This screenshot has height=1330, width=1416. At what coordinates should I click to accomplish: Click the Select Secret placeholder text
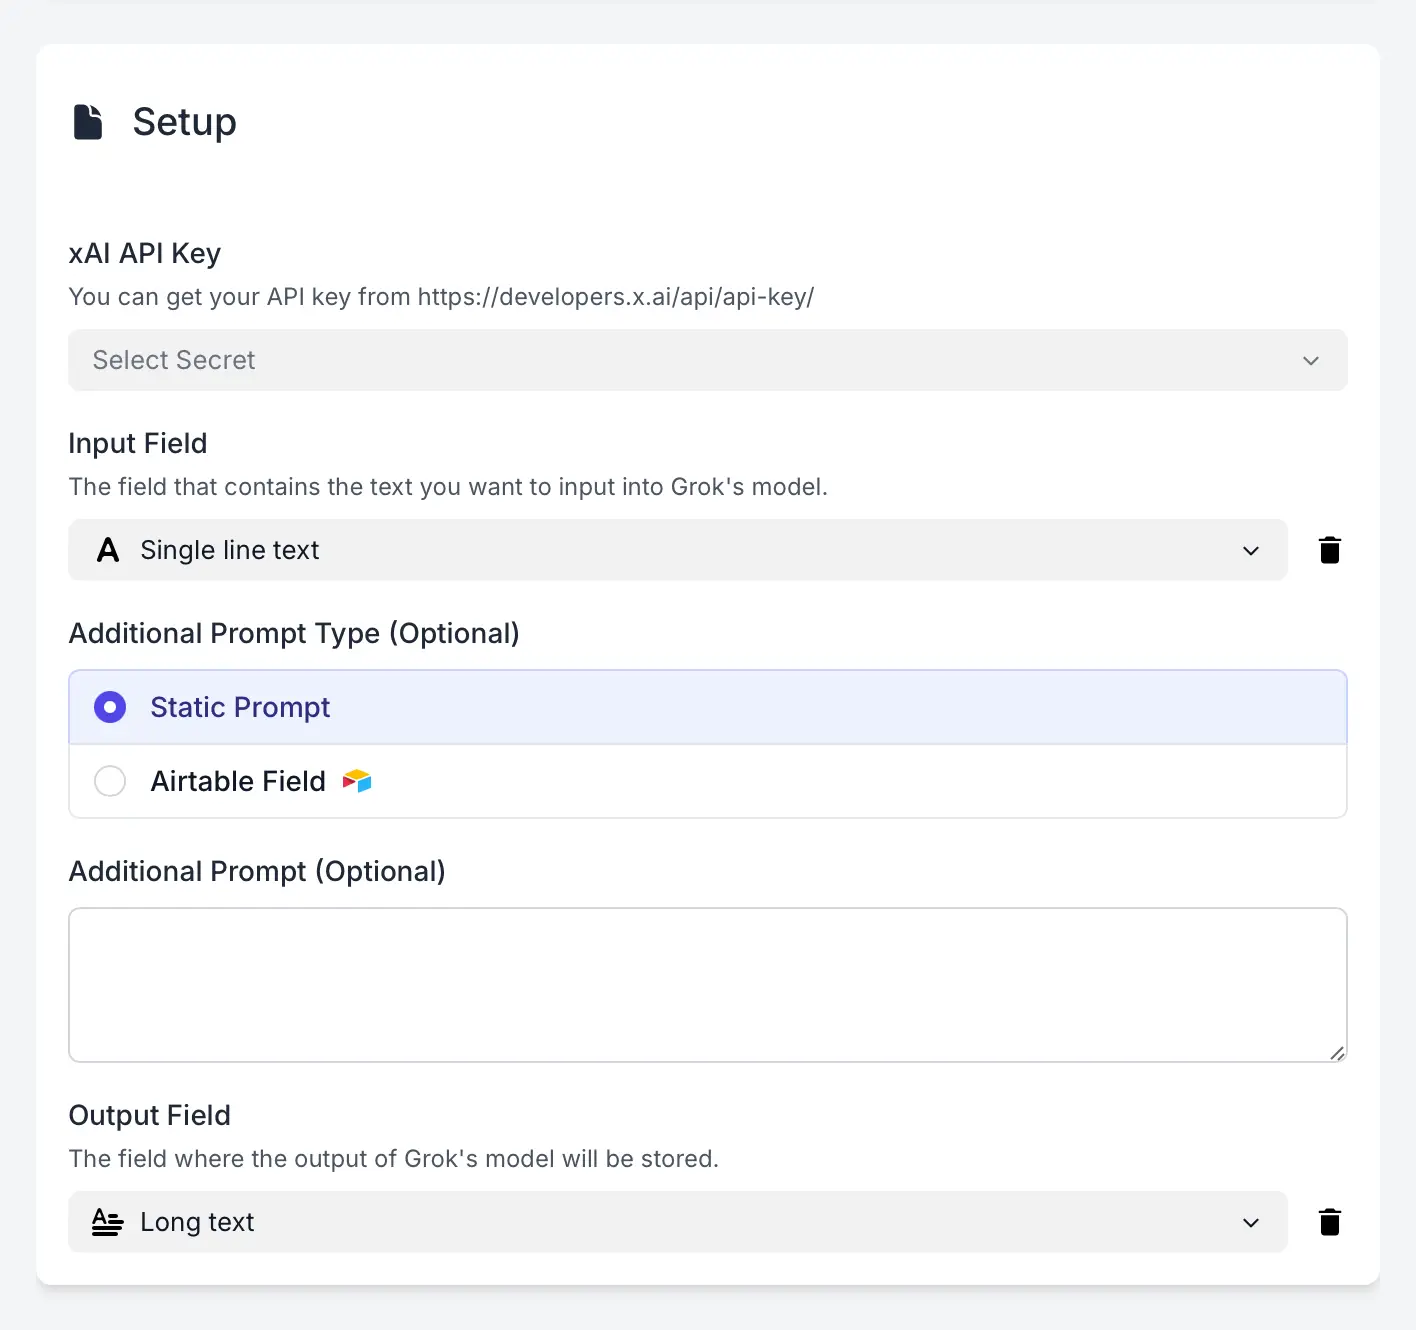point(174,360)
